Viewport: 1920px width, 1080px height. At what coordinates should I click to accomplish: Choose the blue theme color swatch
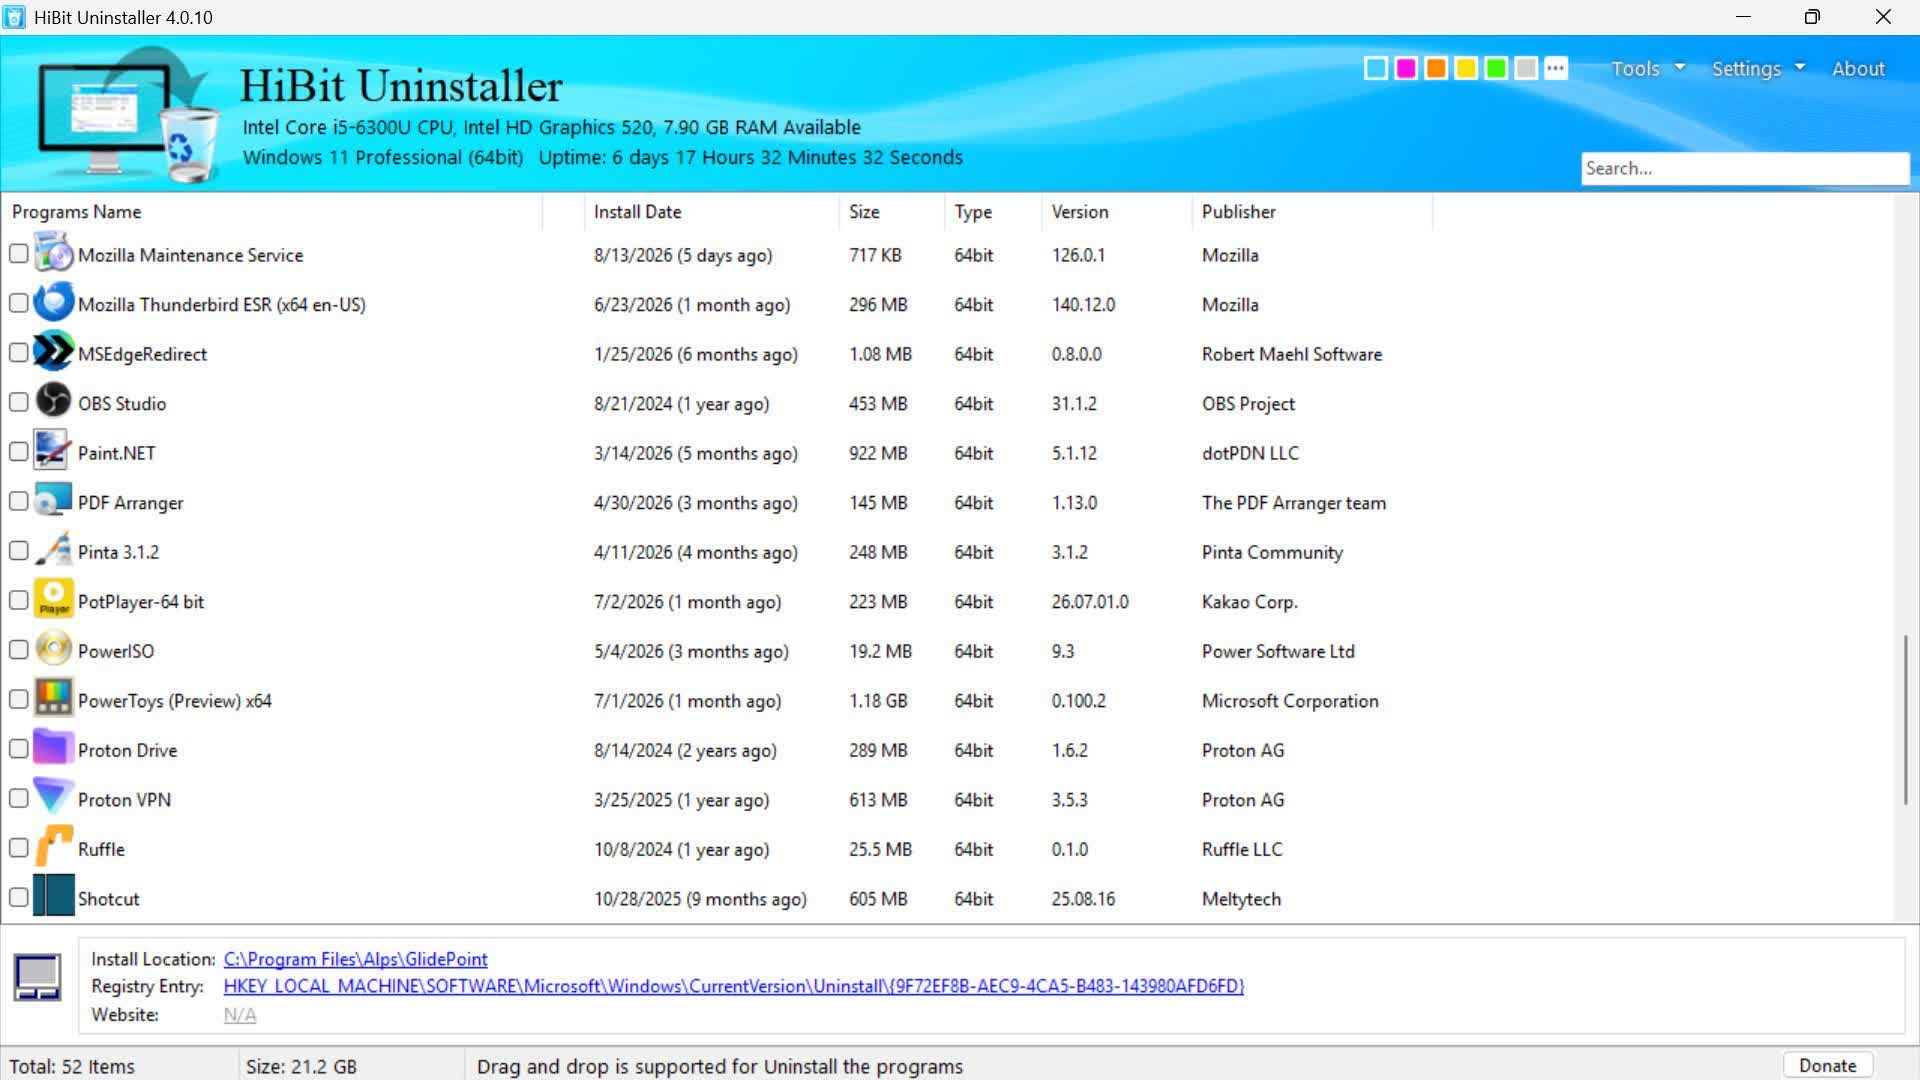(x=1376, y=68)
